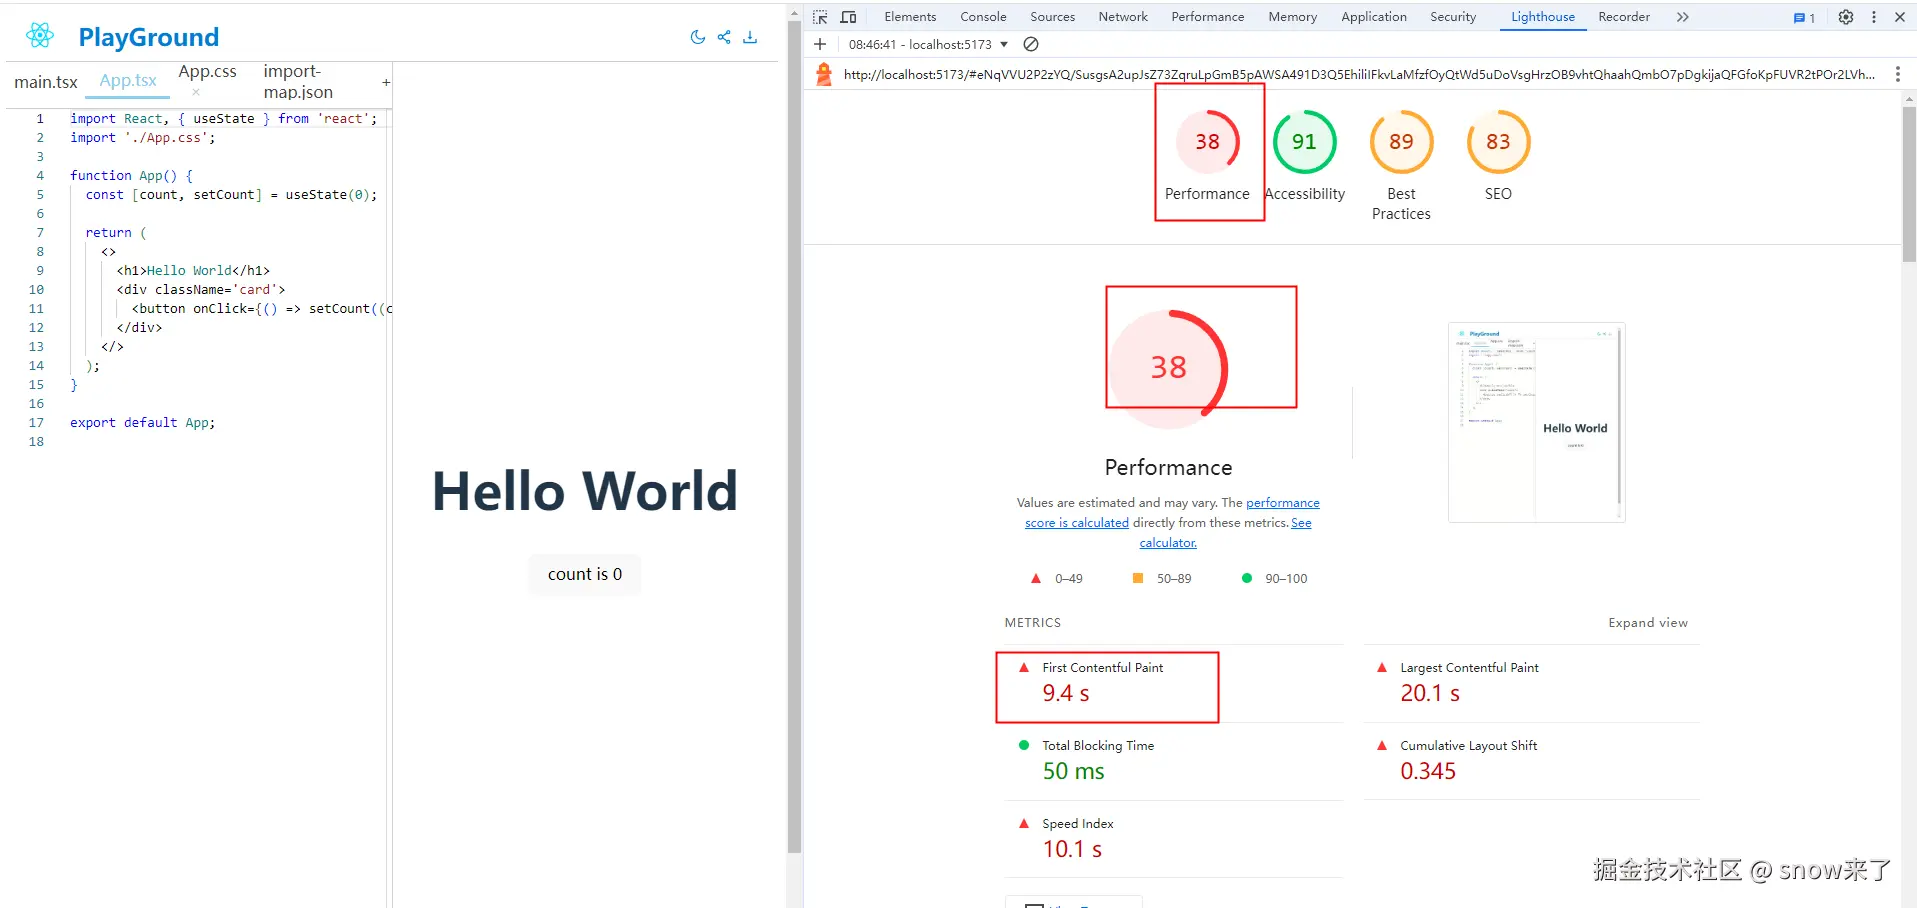
Task: Switch to the Memory tab
Action: 1293,17
